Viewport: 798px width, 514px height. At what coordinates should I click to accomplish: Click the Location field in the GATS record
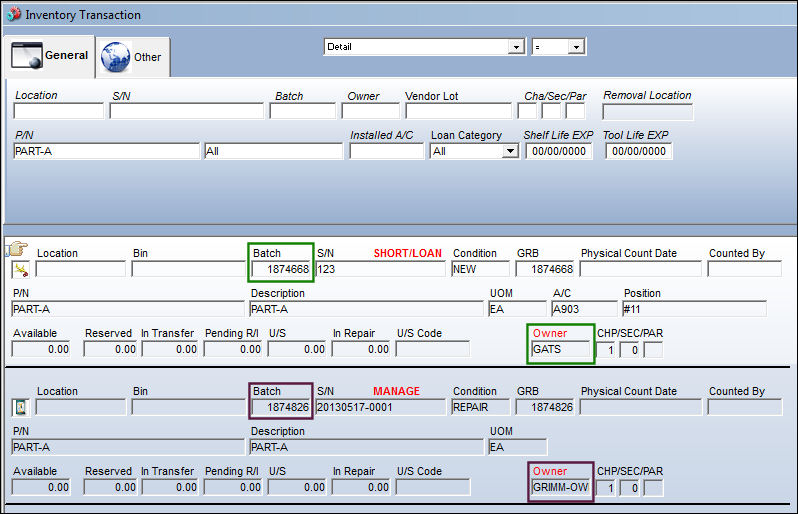pyautogui.click(x=80, y=269)
